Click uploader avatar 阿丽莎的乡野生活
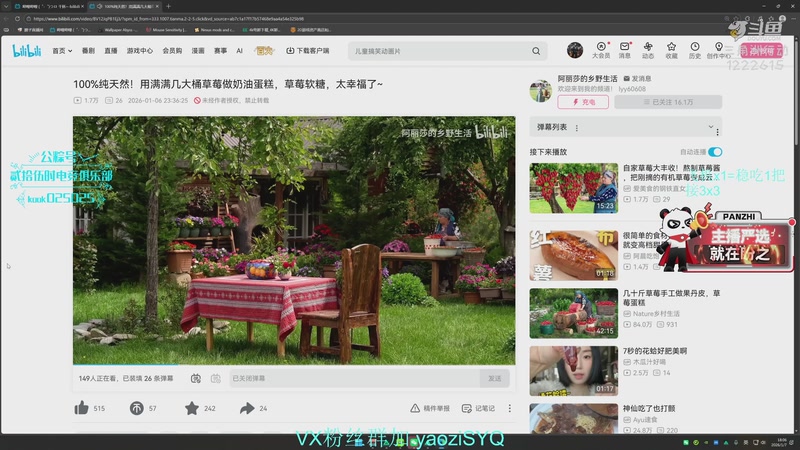The width and height of the screenshot is (800, 450). (x=541, y=90)
